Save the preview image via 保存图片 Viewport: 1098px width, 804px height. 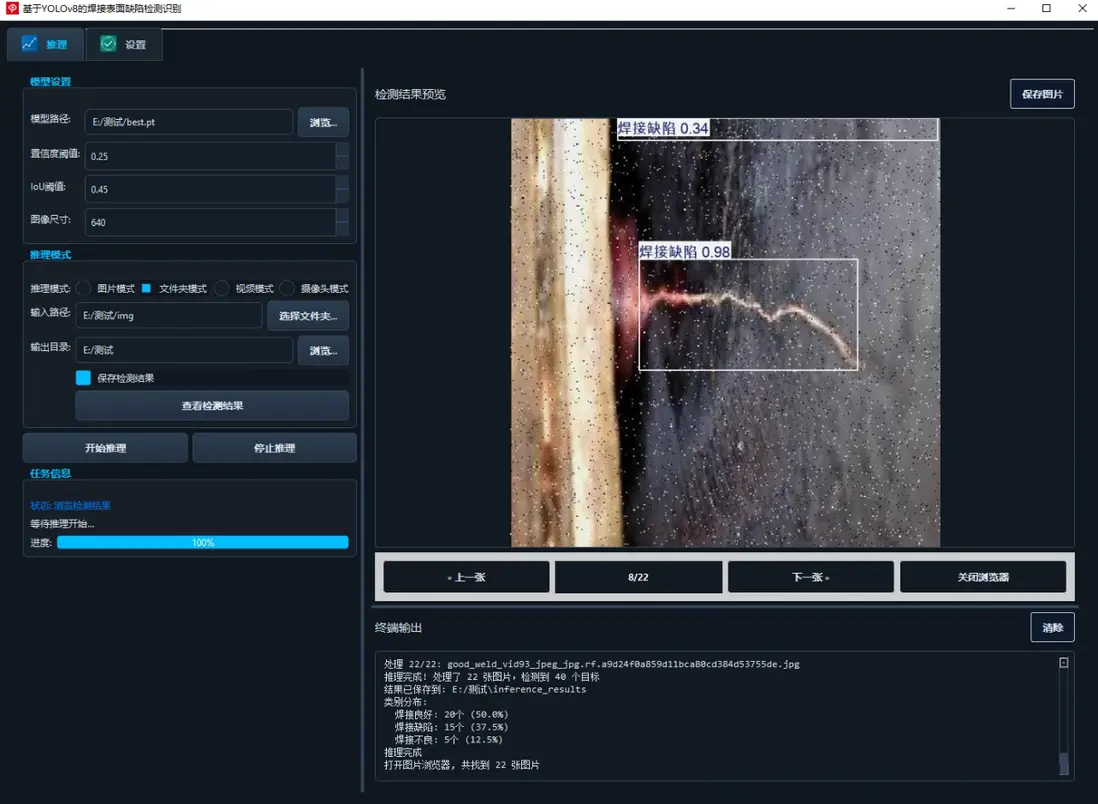[x=1041, y=93]
